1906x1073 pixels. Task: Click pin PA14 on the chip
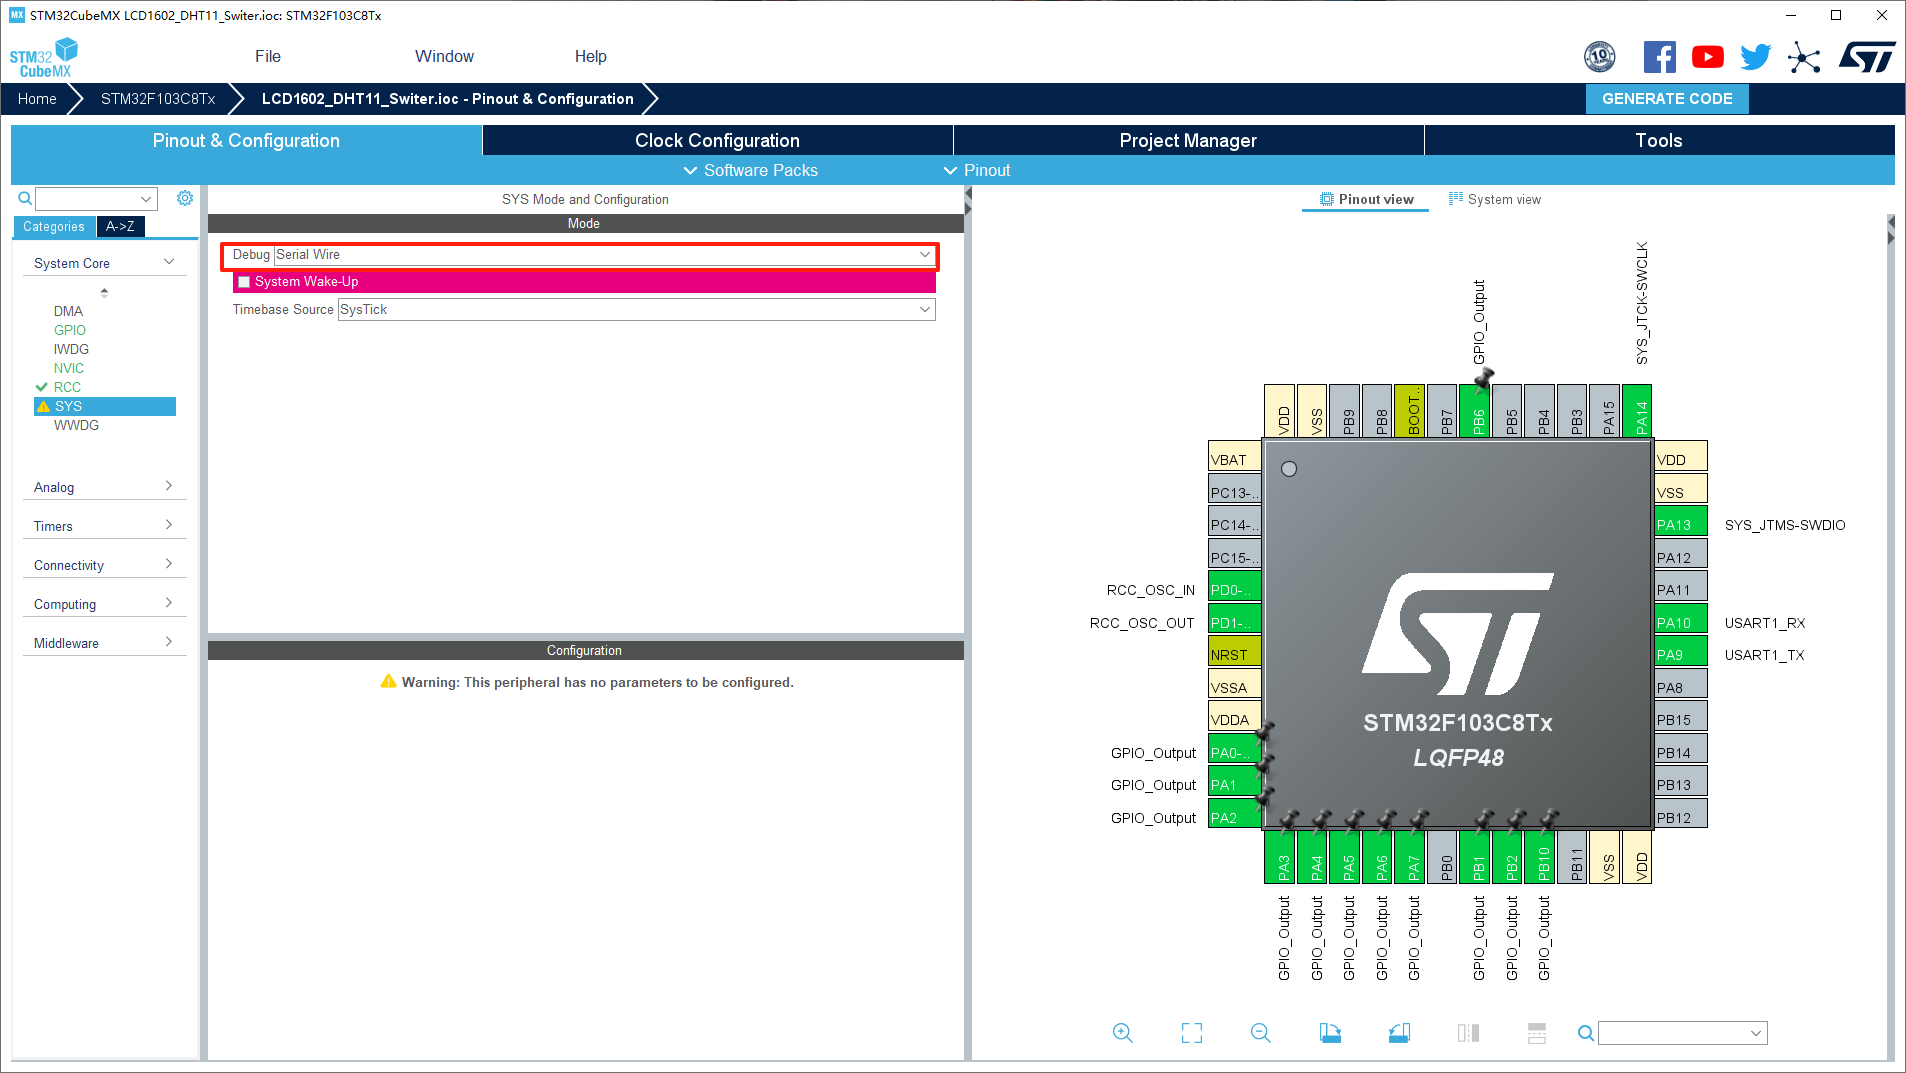[x=1637, y=410]
